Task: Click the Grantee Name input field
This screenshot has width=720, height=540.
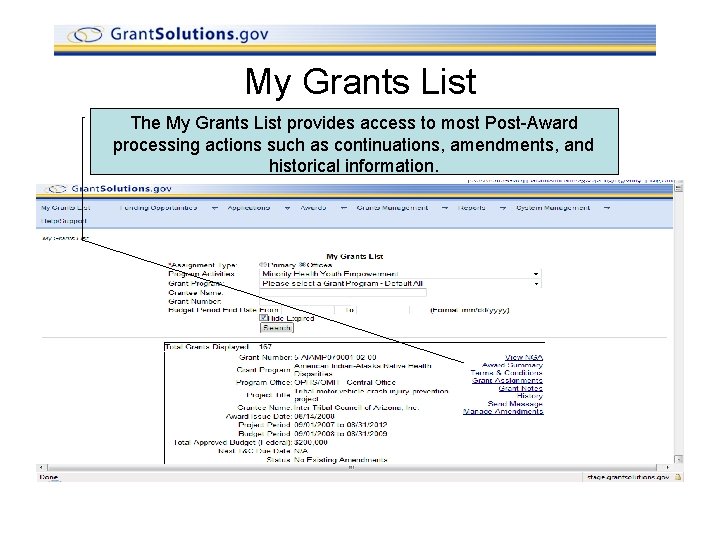Action: [x=343, y=292]
